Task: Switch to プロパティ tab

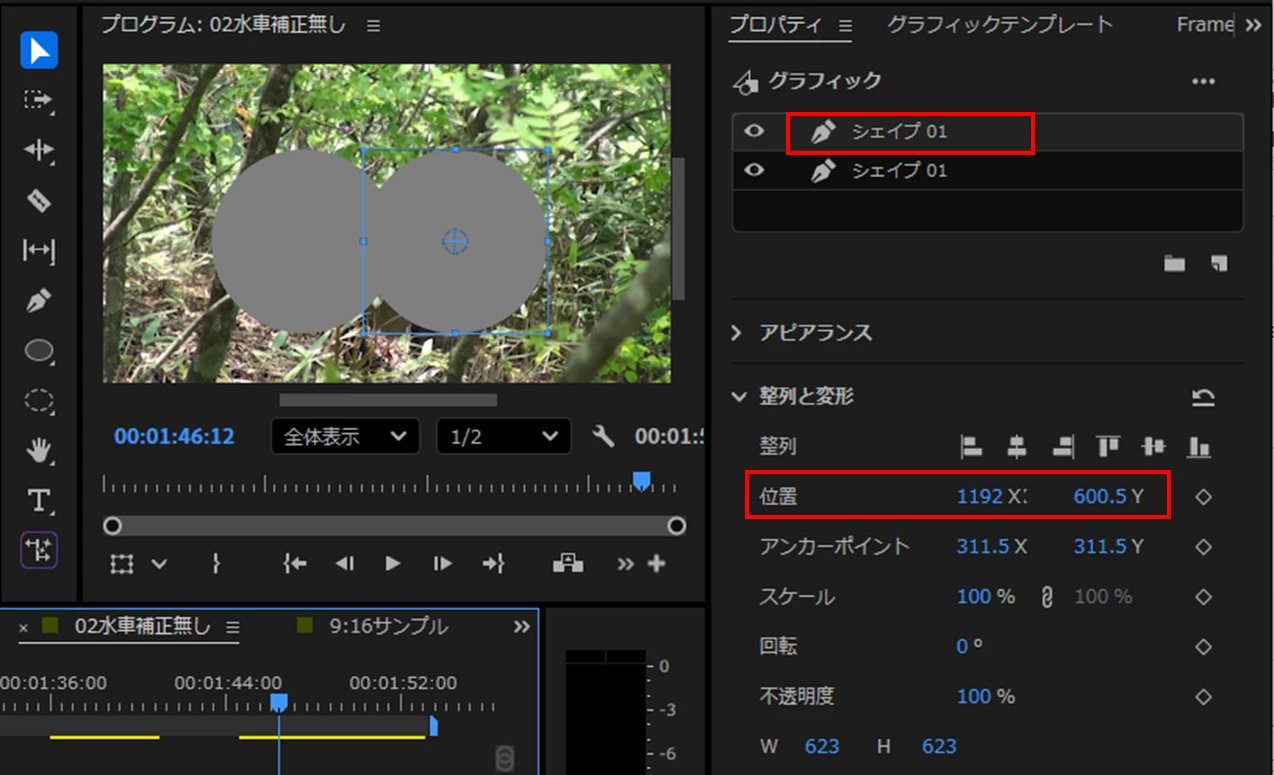Action: (x=775, y=25)
